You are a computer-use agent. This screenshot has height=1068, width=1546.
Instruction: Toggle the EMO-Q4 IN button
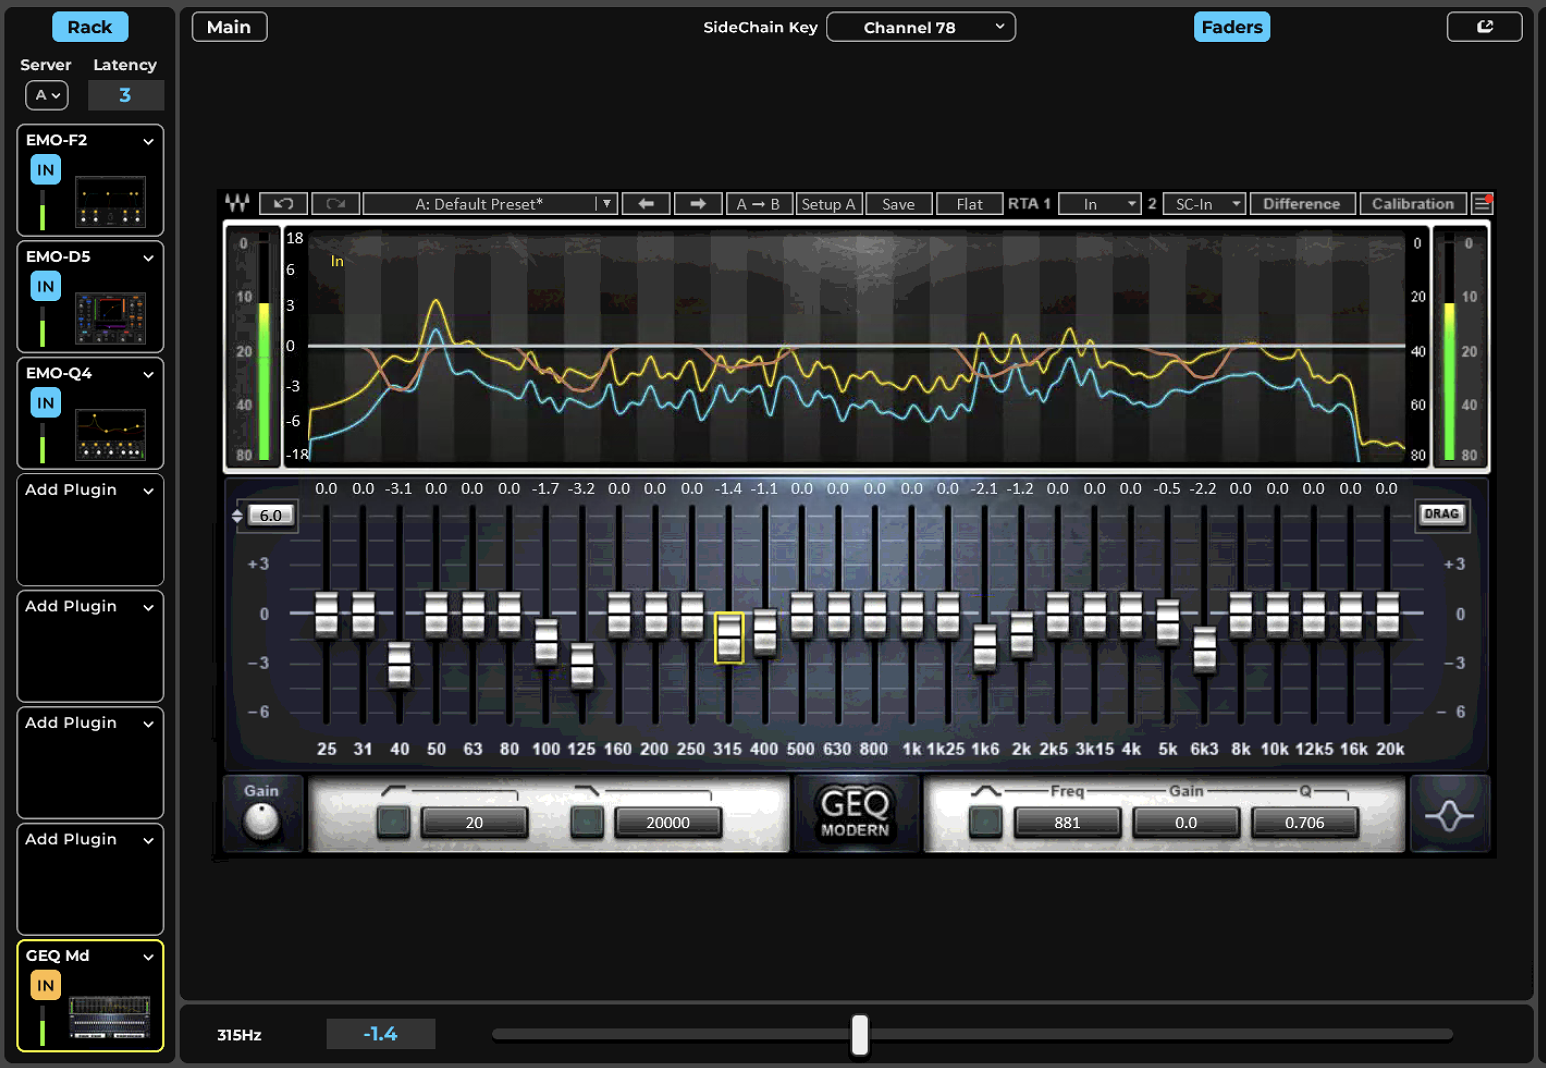45,403
